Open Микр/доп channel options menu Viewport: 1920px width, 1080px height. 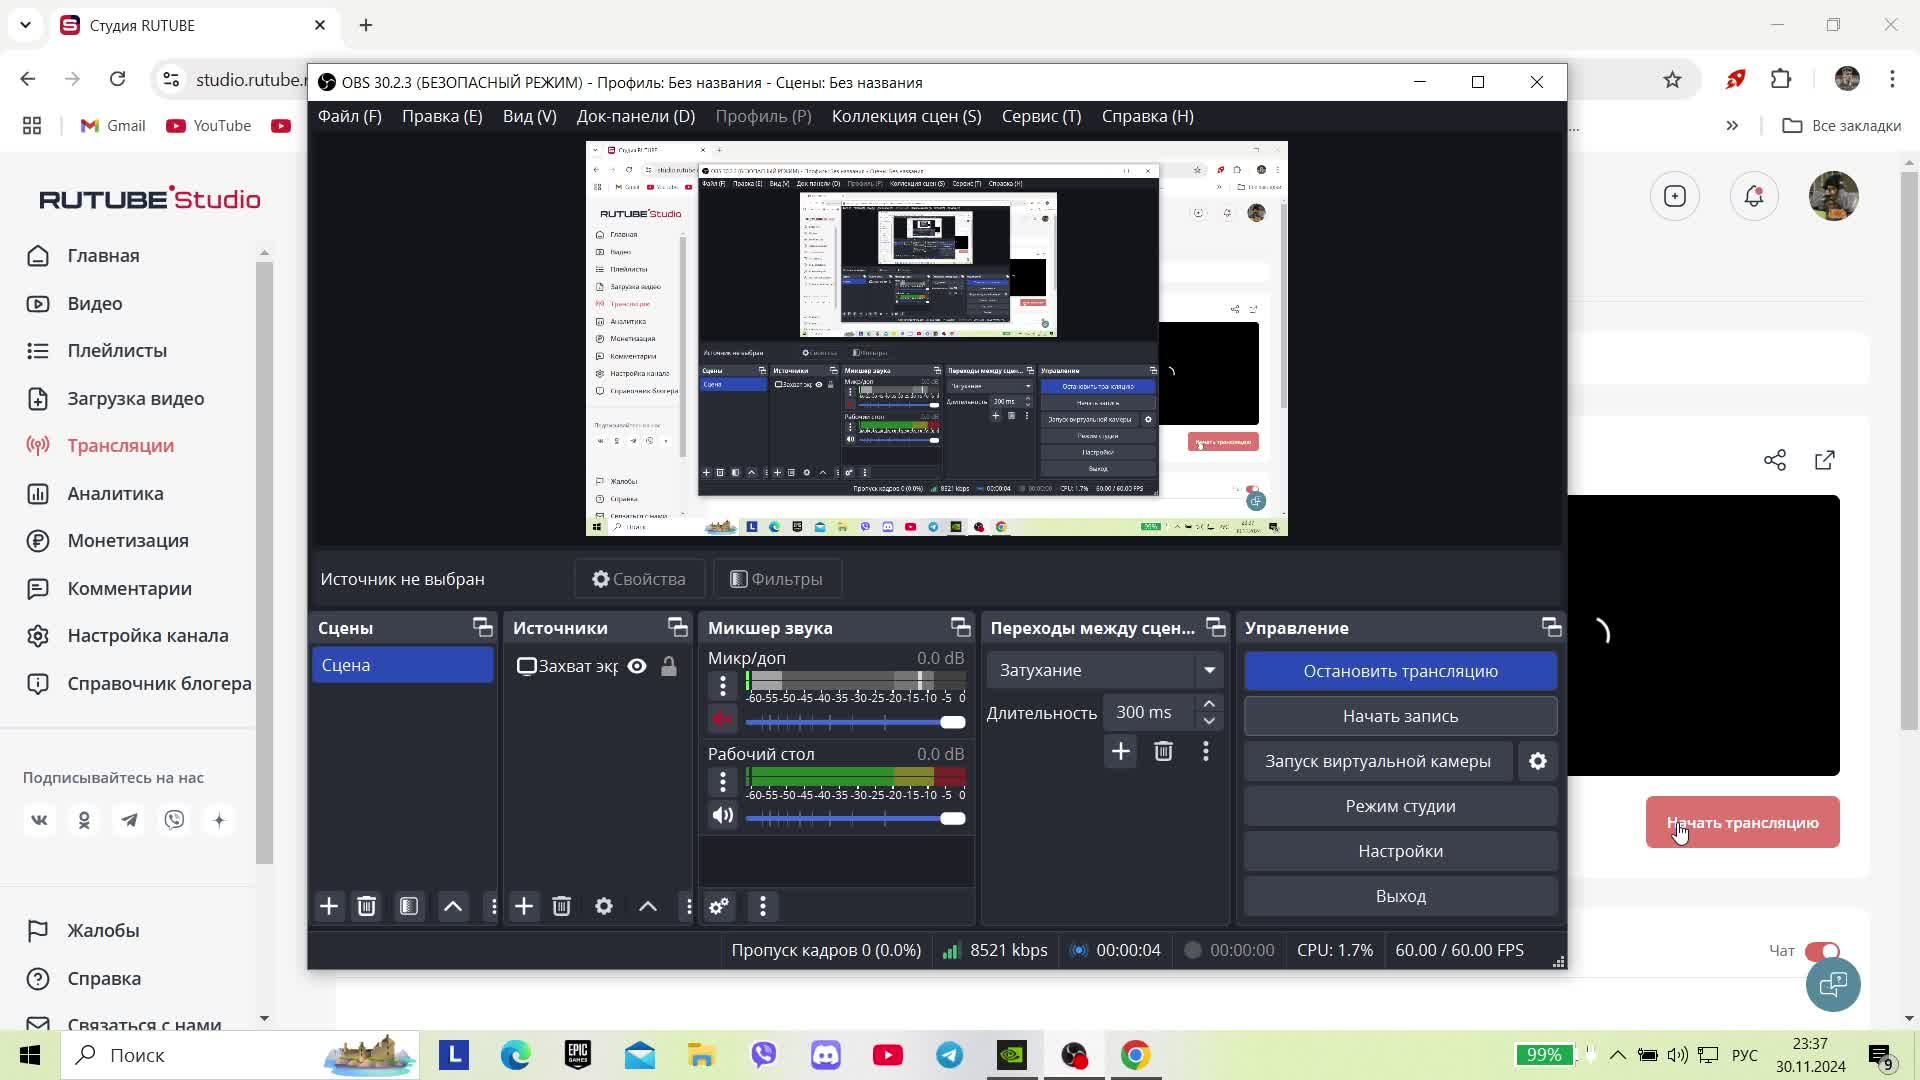723,686
